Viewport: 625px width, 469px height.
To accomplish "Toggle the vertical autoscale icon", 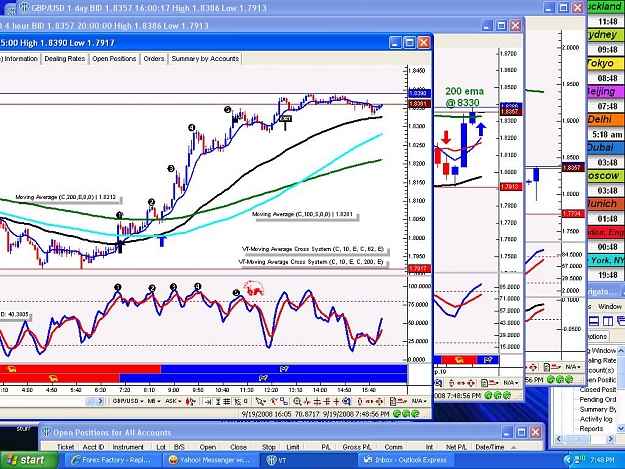I will pyautogui.click(x=218, y=402).
